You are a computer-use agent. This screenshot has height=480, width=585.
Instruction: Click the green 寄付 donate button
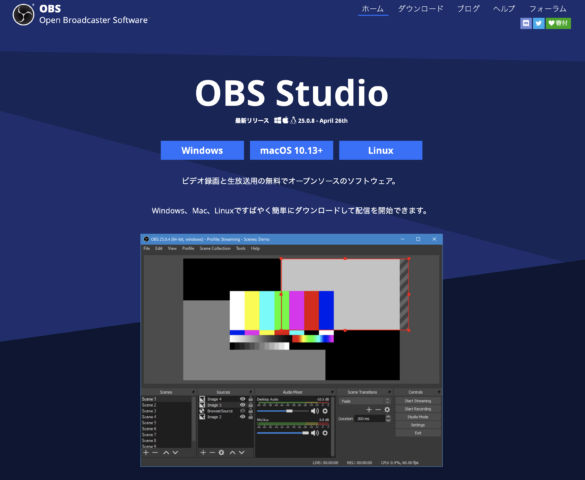[558, 23]
